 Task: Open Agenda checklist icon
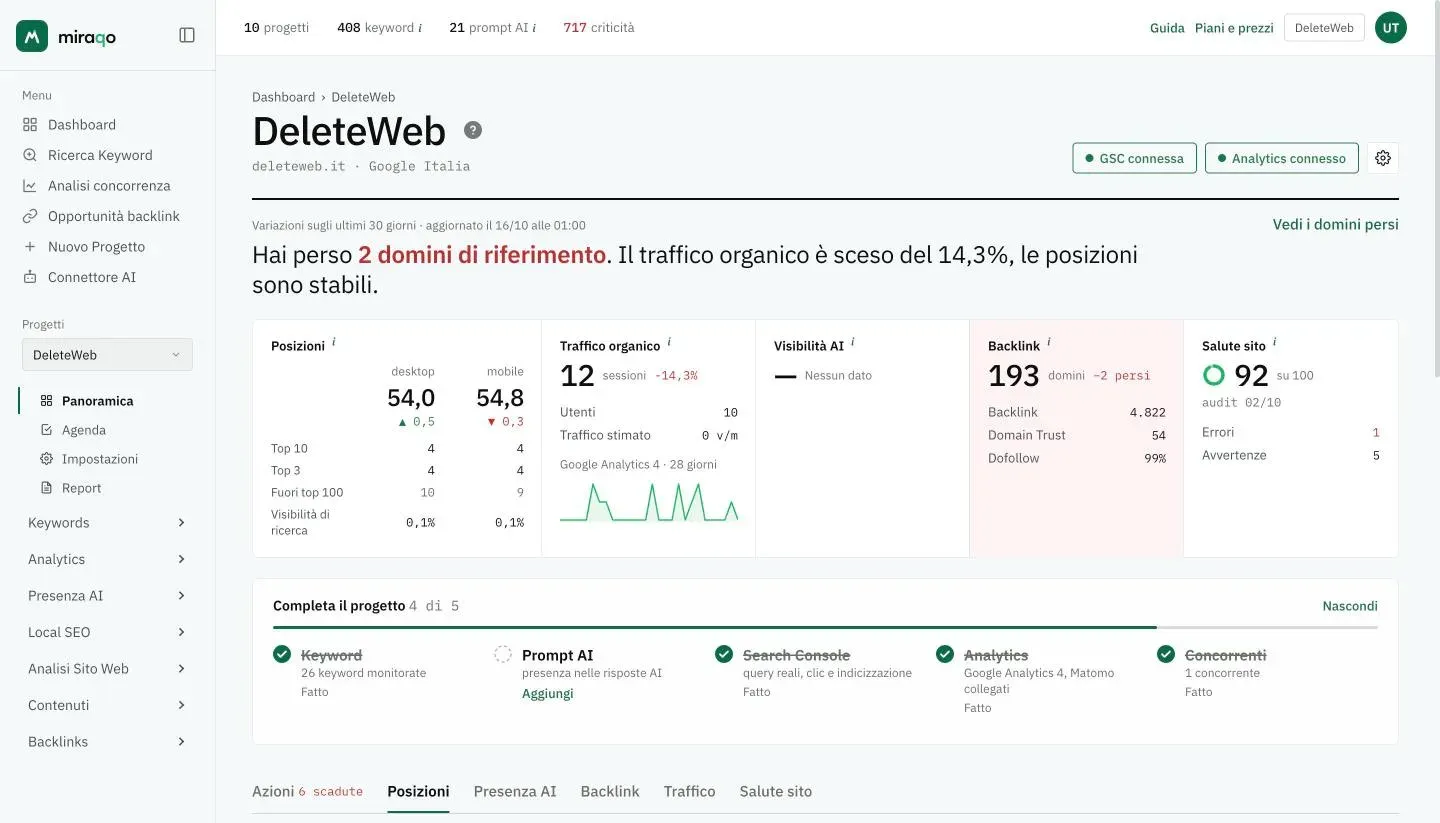pos(46,430)
